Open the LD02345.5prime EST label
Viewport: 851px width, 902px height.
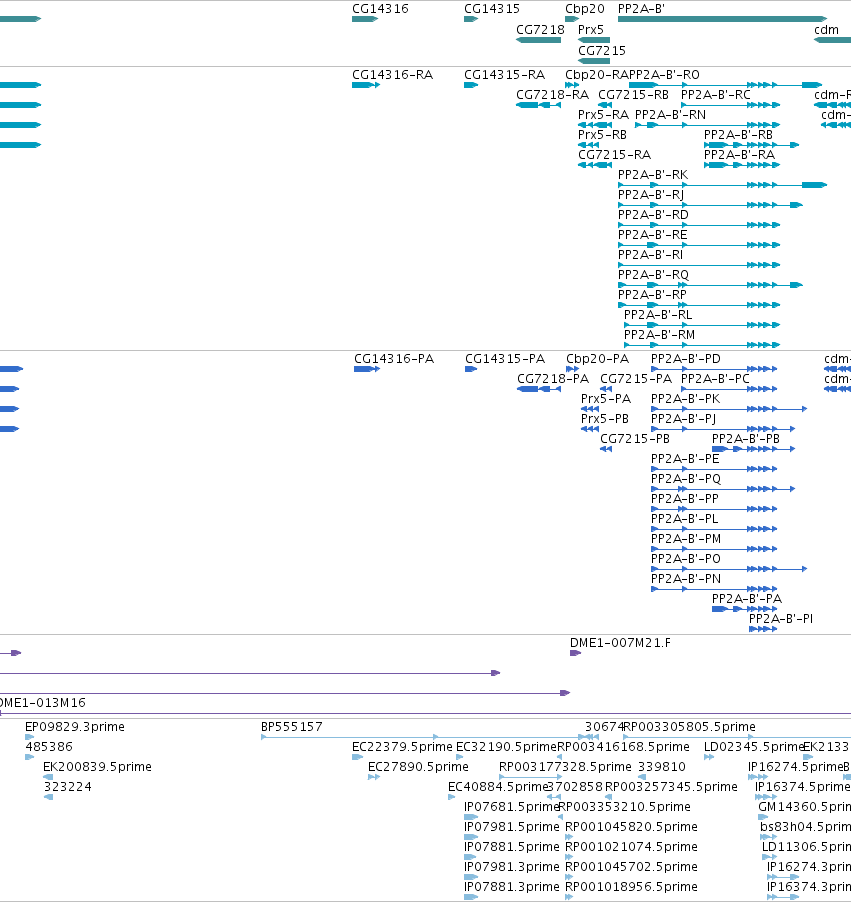754,747
